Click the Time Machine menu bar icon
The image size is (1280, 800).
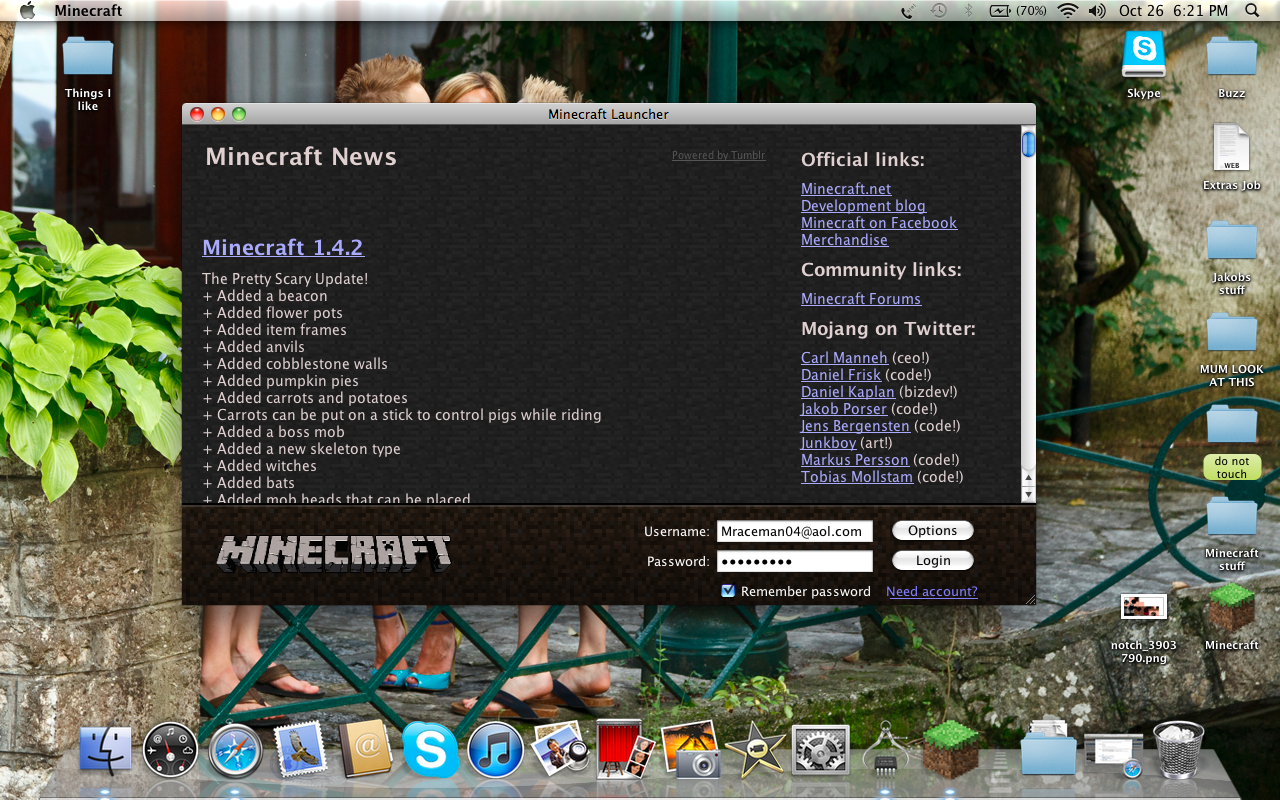tap(938, 11)
